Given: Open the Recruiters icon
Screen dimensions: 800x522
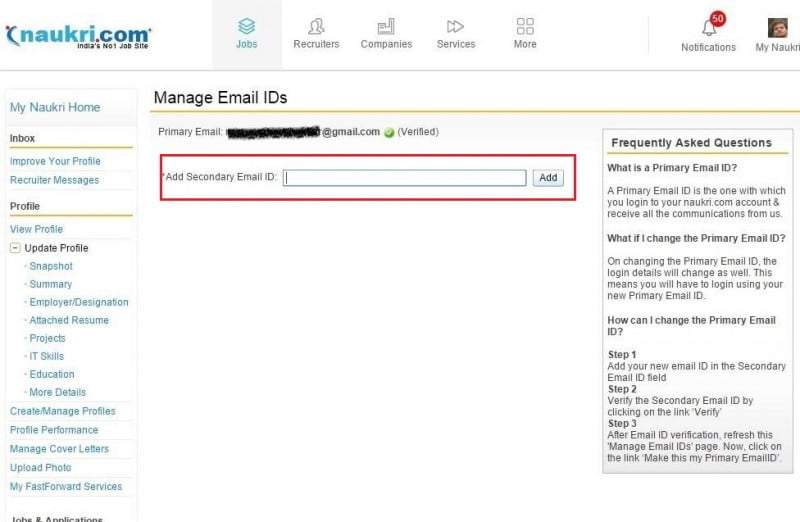Looking at the screenshot, I should pyautogui.click(x=316, y=27).
